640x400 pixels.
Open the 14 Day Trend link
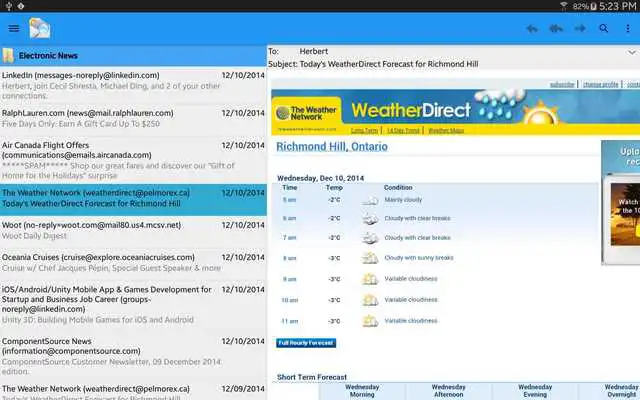pyautogui.click(x=403, y=130)
